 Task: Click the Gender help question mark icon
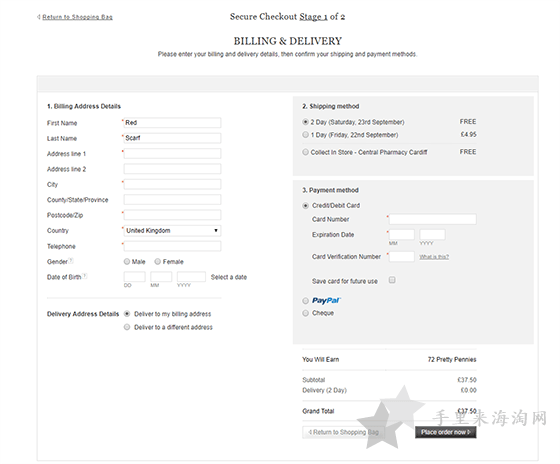click(71, 260)
